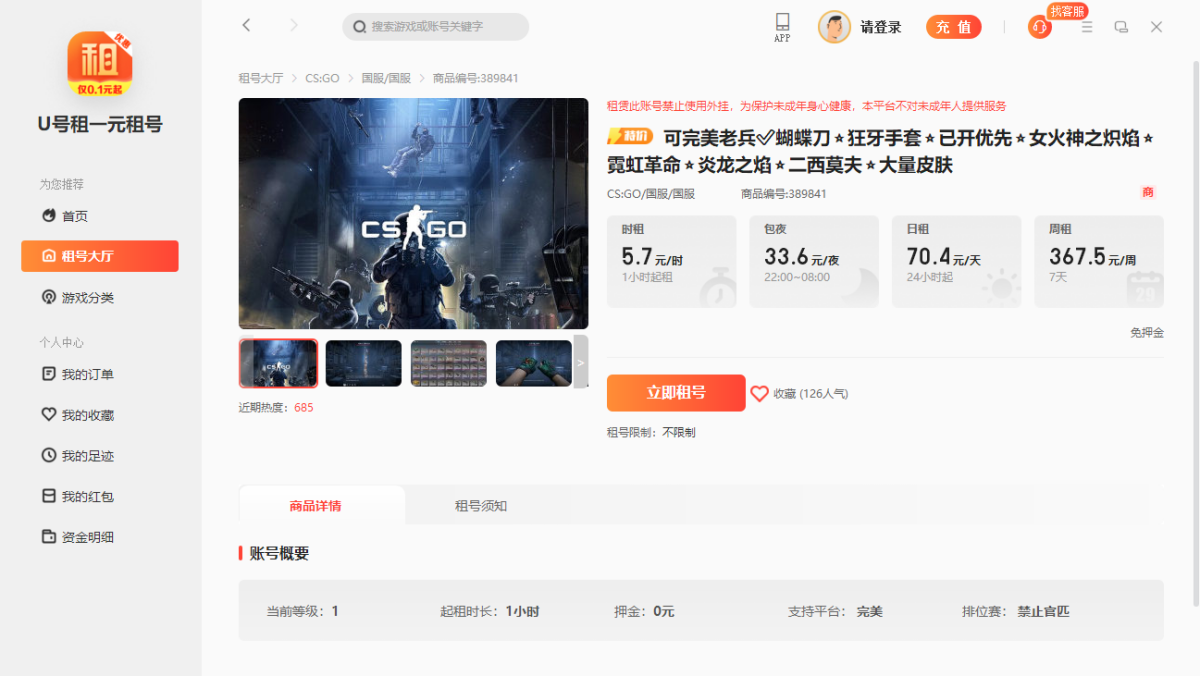Click the back navigation arrow
This screenshot has width=1200, height=676.
[246, 26]
